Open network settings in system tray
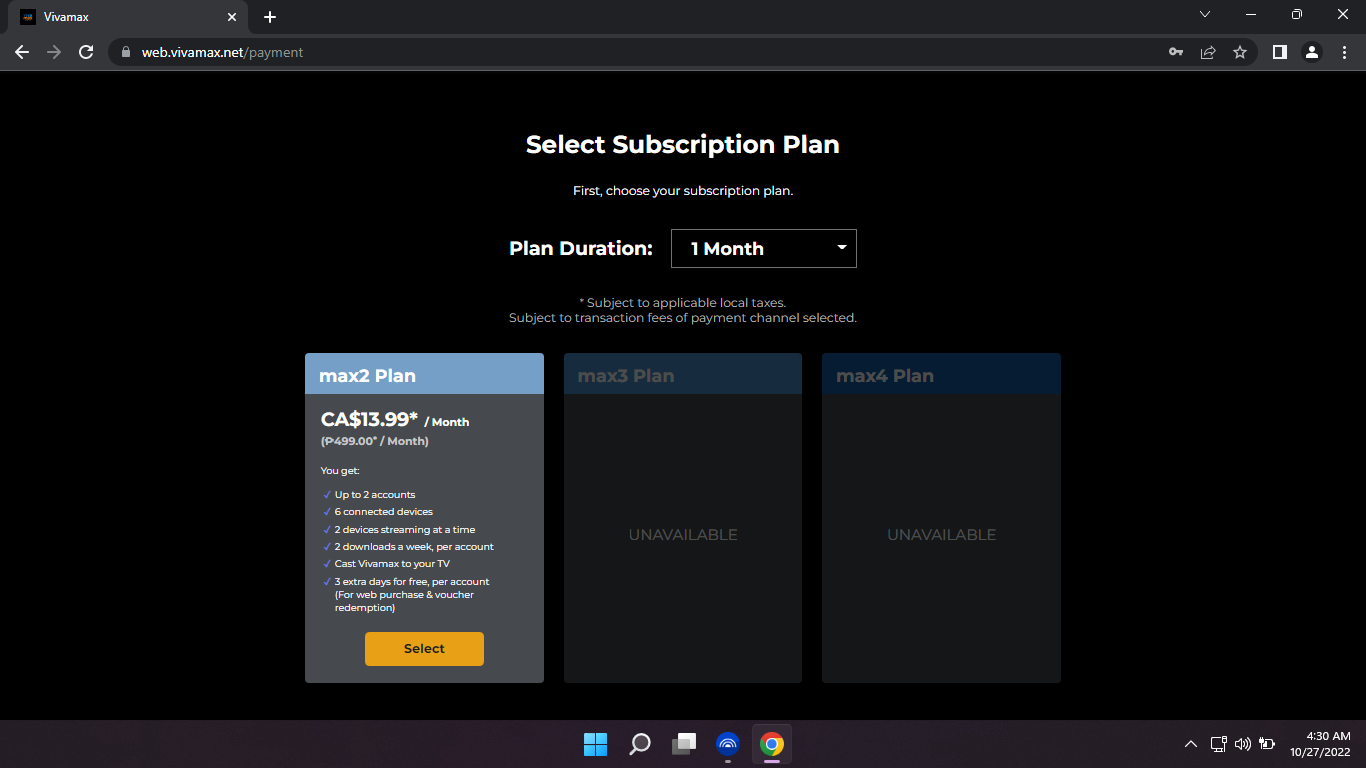This screenshot has width=1366, height=768. (x=1218, y=744)
